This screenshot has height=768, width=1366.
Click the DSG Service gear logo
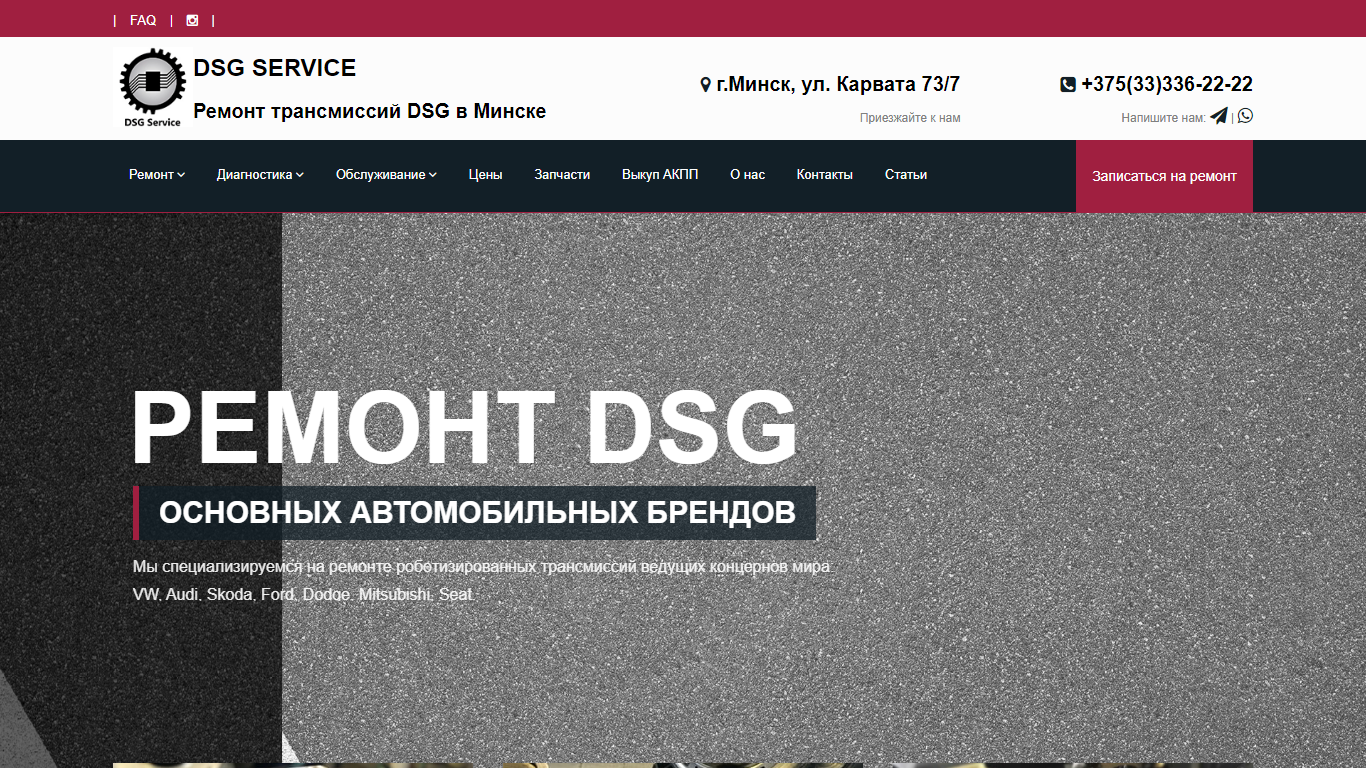[153, 88]
